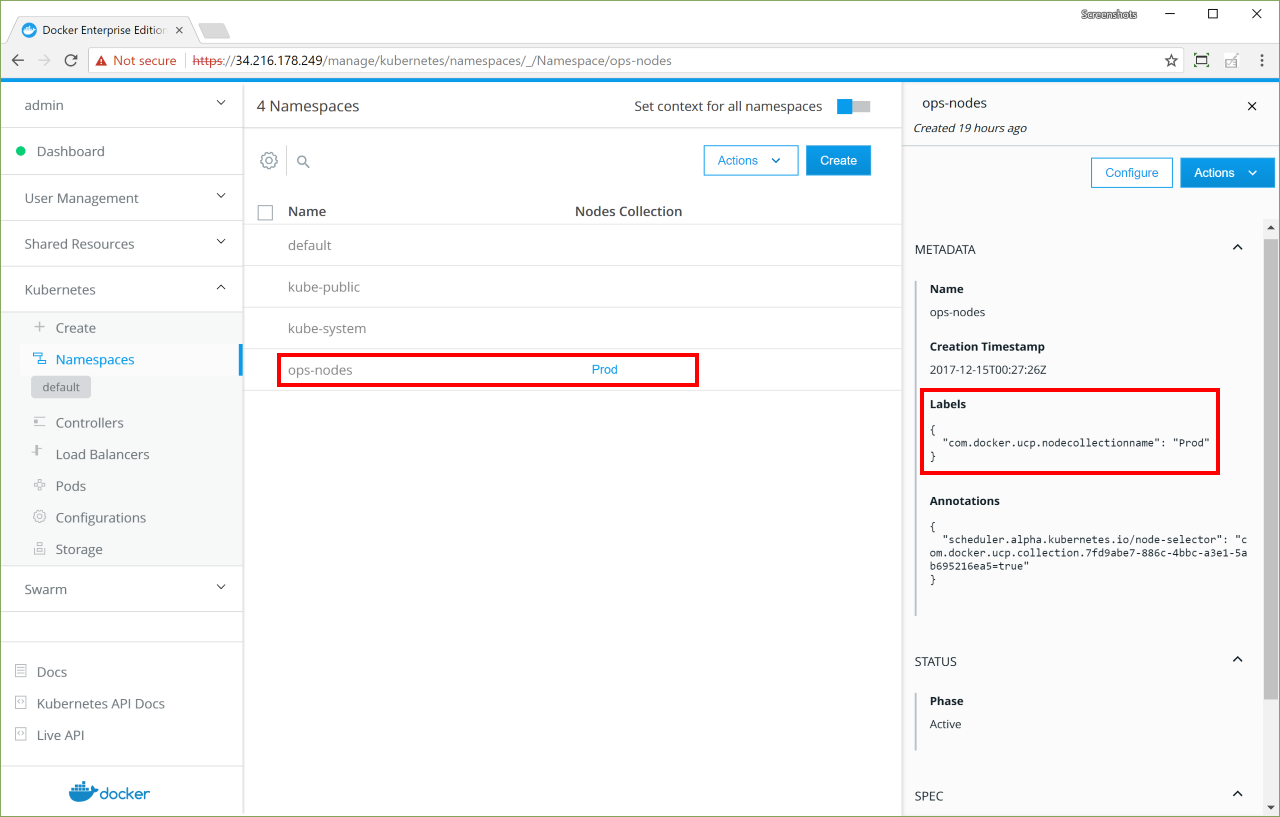Open Docs from the sidebar footer
The width and height of the screenshot is (1280, 817).
click(x=52, y=672)
